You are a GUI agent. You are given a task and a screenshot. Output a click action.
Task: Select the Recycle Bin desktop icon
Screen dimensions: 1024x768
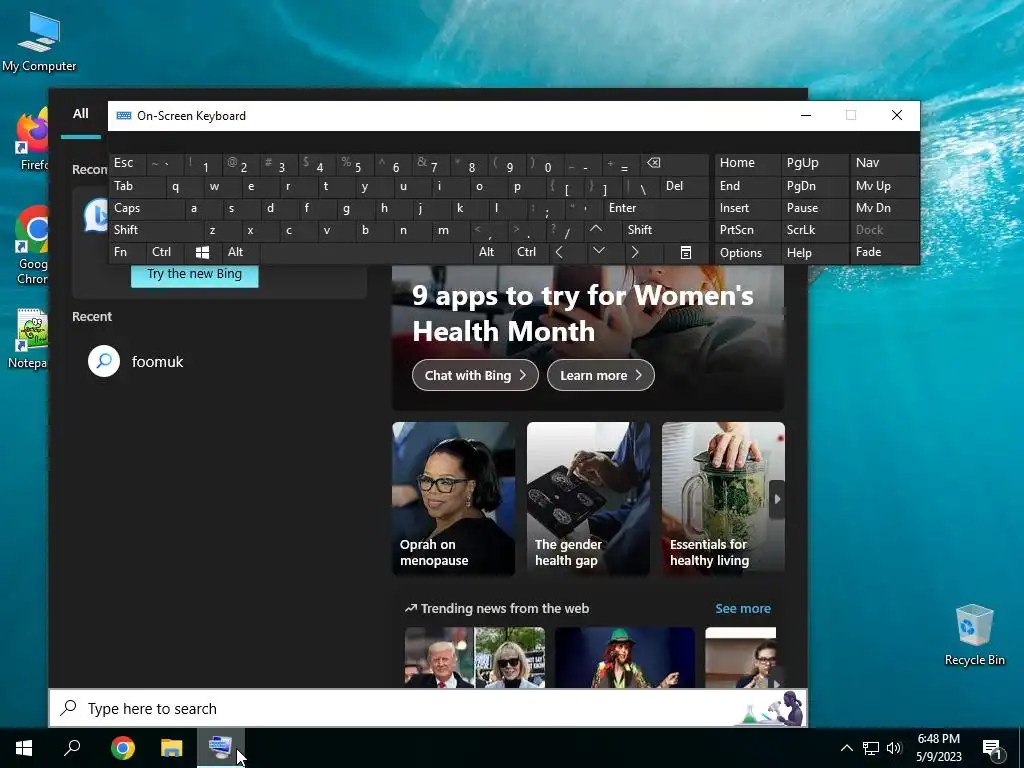click(974, 635)
